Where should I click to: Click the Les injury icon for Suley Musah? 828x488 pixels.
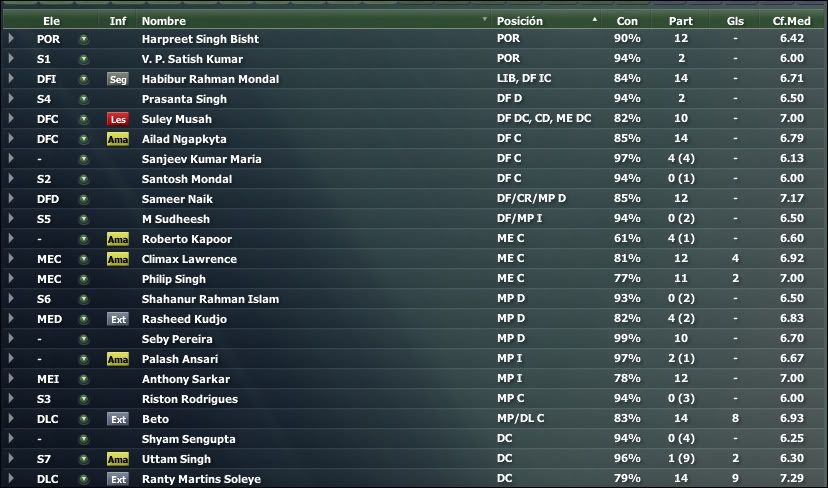118,119
